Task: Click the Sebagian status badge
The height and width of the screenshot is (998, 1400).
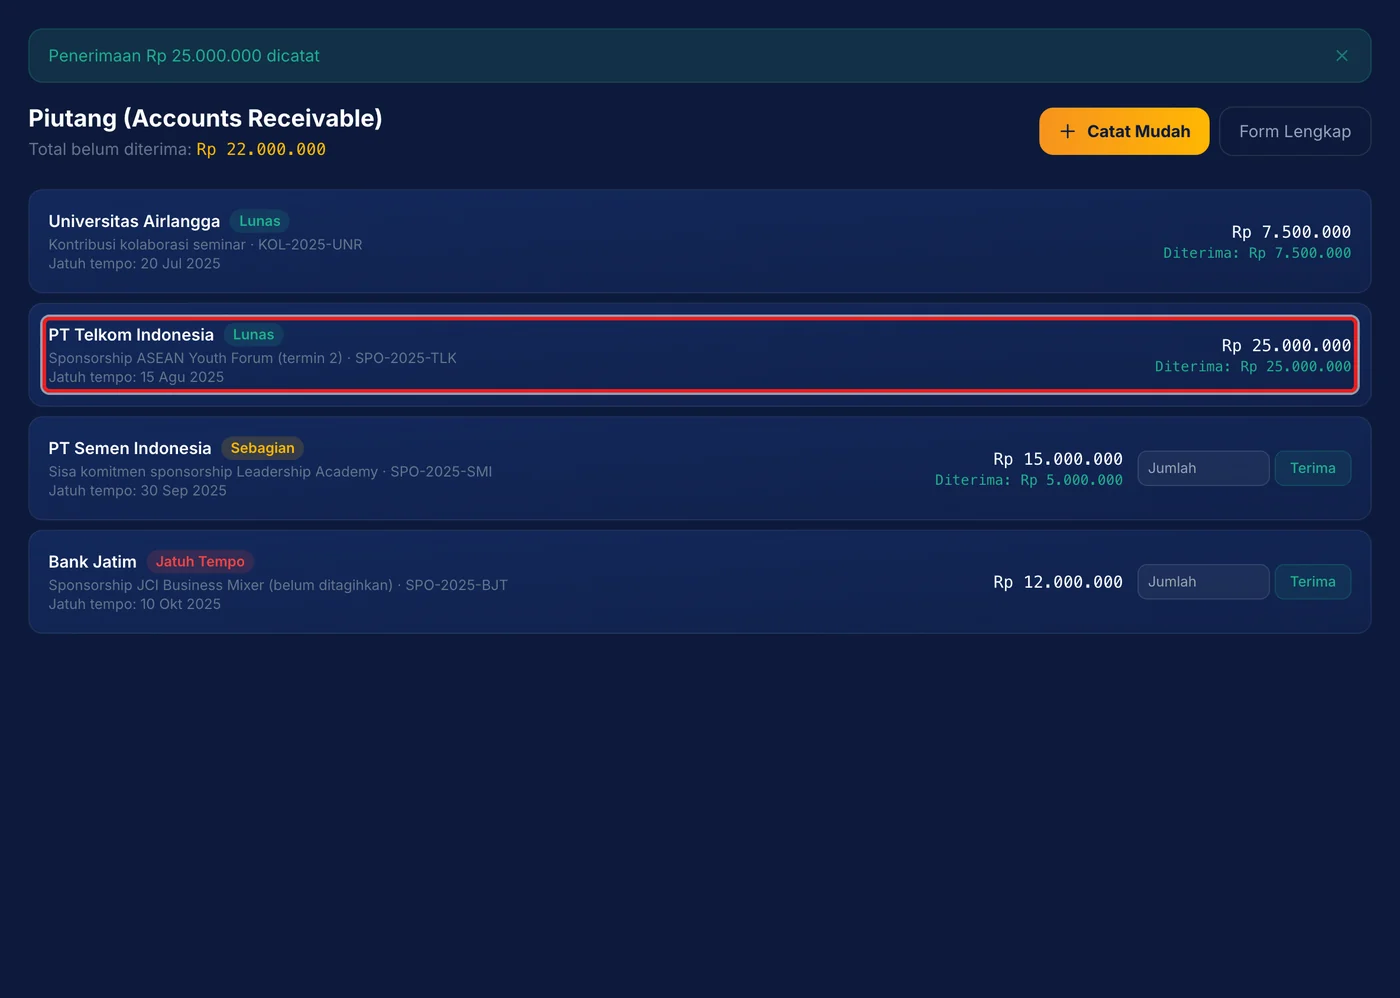Action: tap(262, 448)
